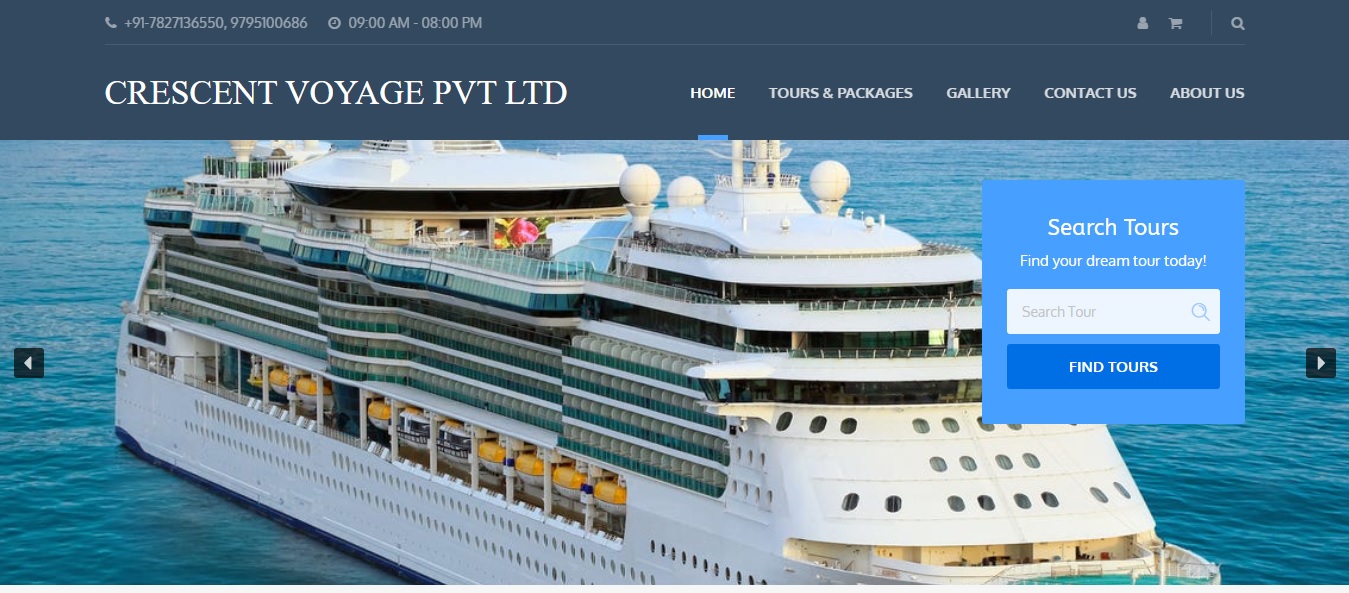Click the phone number +91-7827136550
1349x593 pixels.
(x=175, y=22)
